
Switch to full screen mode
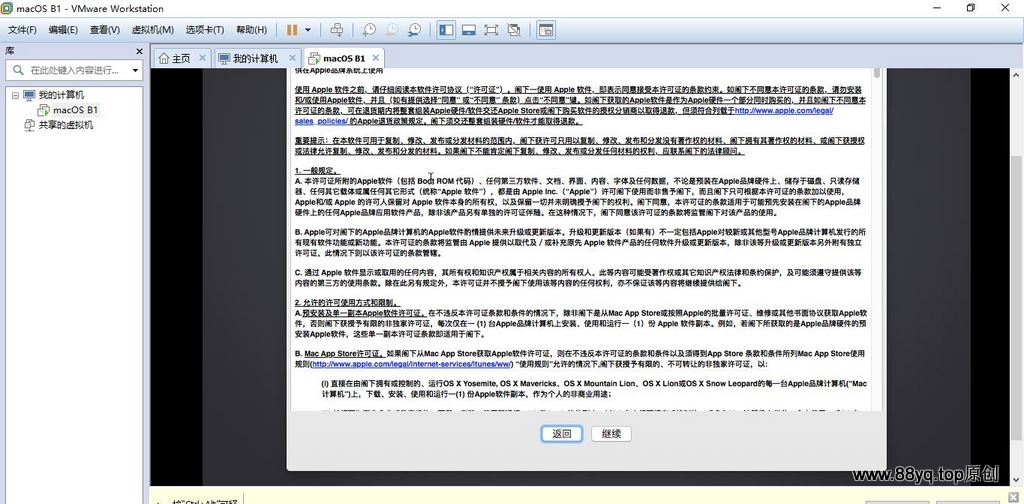click(491, 30)
